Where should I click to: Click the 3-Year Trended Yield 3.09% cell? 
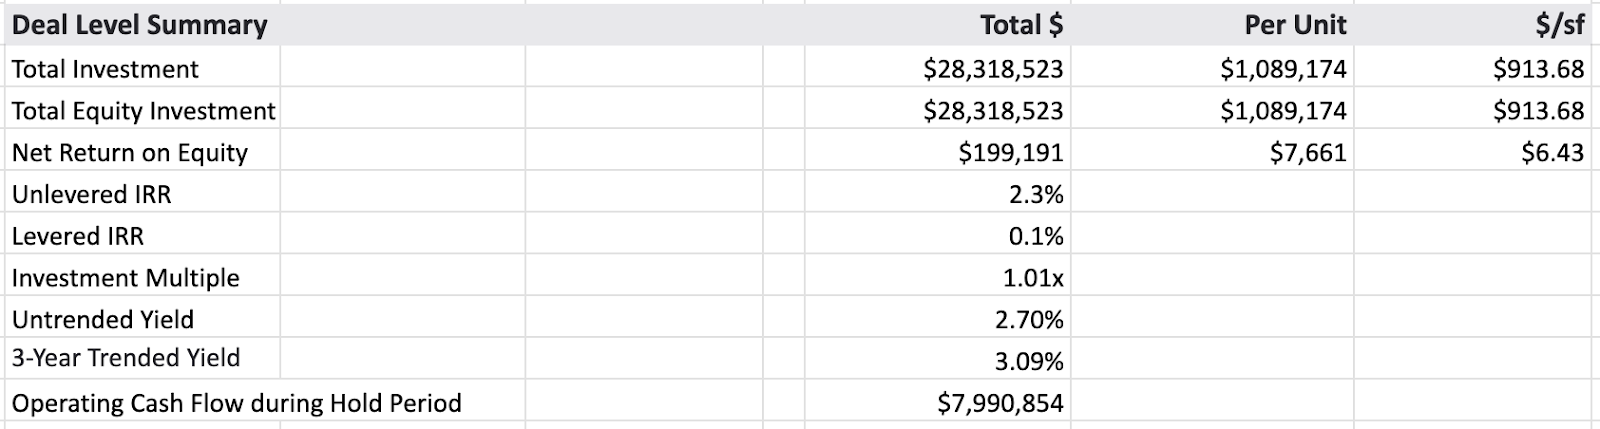(x=917, y=361)
